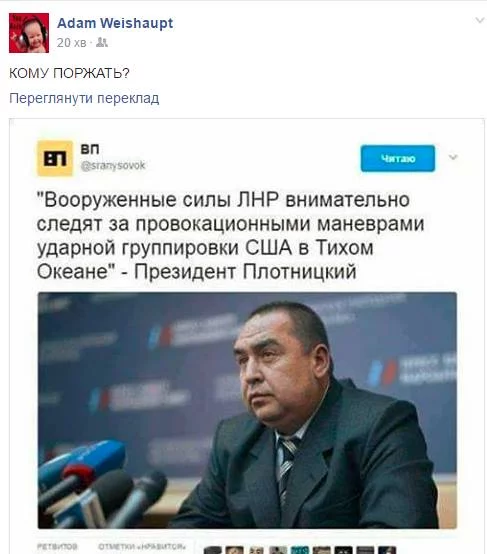Expand the post options chevron at top right
This screenshot has height=554, width=487.
click(479, 20)
